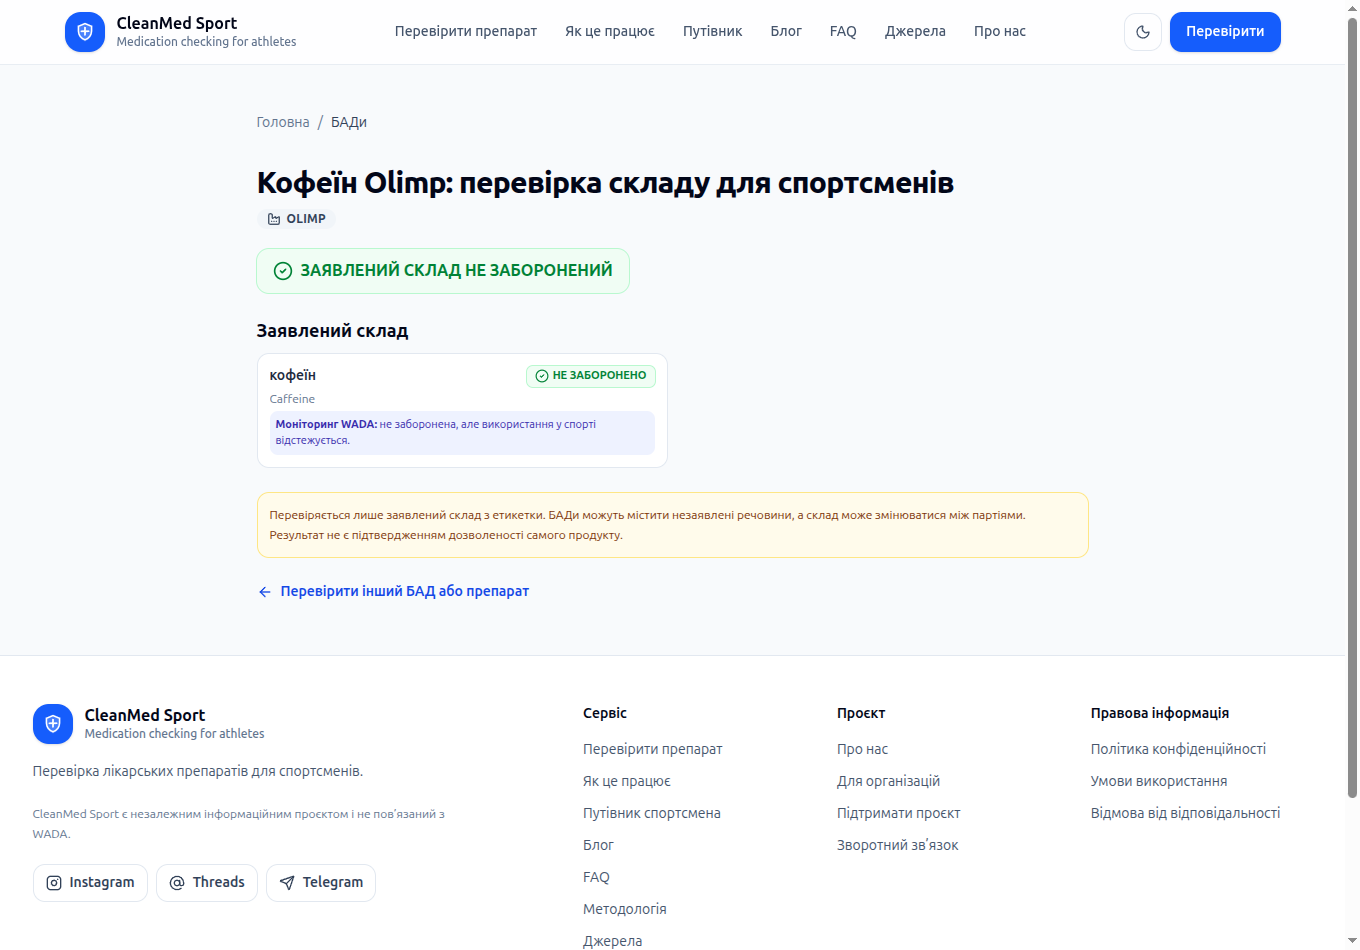This screenshot has width=1360, height=950.
Task: Open footer link Путівник спортсмена
Action: pyautogui.click(x=652, y=813)
